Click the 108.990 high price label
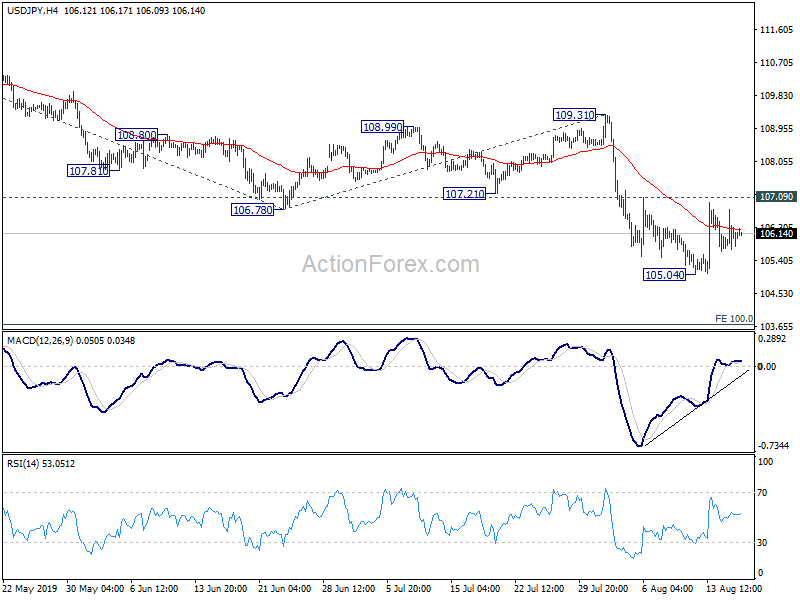The height and width of the screenshot is (600, 800). coord(382,127)
